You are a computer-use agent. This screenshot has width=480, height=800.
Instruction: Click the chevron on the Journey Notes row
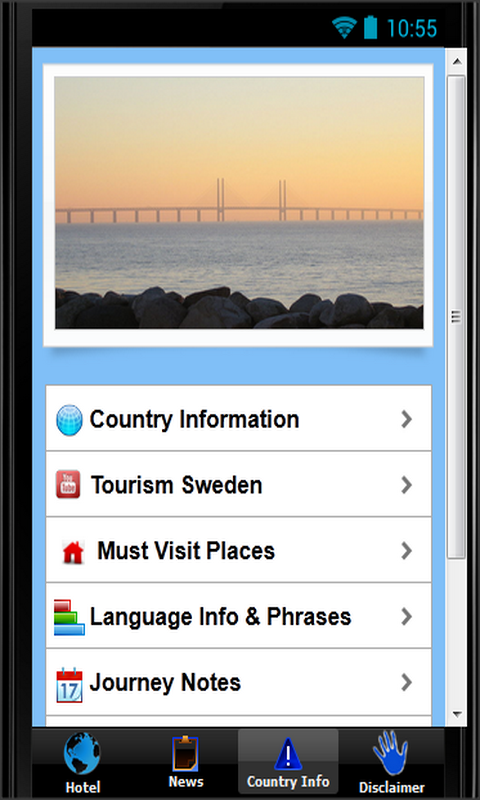[x=406, y=682]
